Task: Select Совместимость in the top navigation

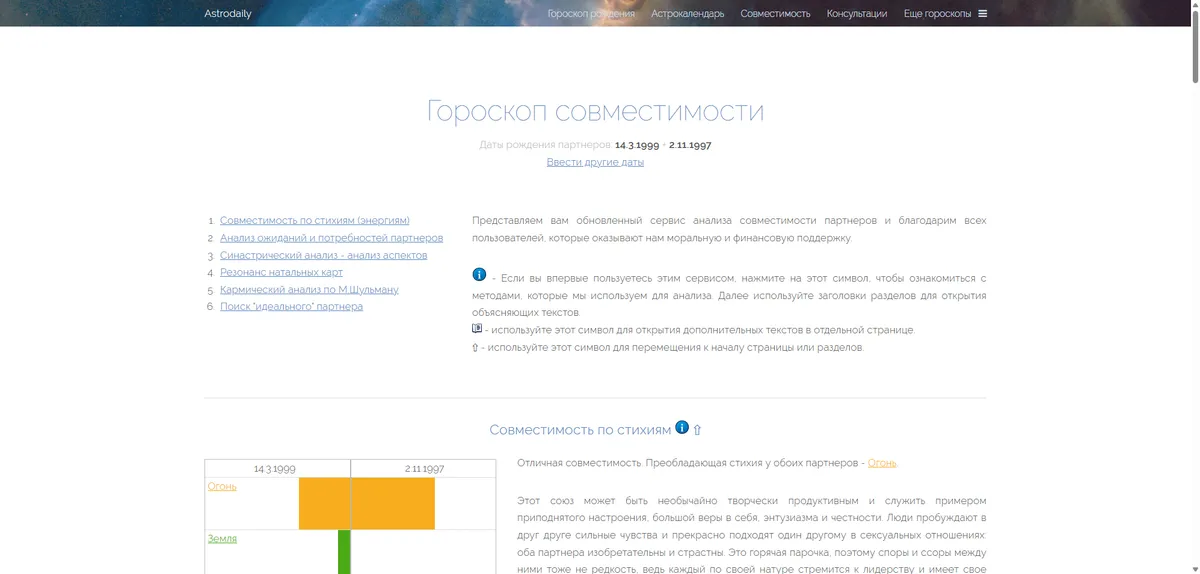Action: [775, 14]
